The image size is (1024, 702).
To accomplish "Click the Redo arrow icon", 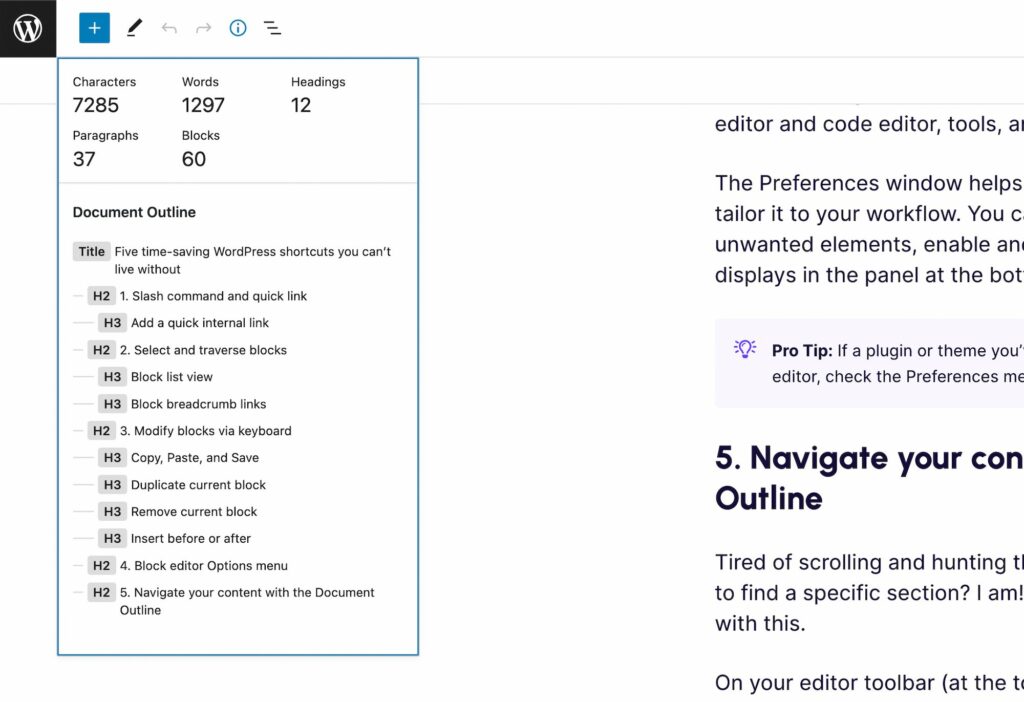I will pos(204,28).
